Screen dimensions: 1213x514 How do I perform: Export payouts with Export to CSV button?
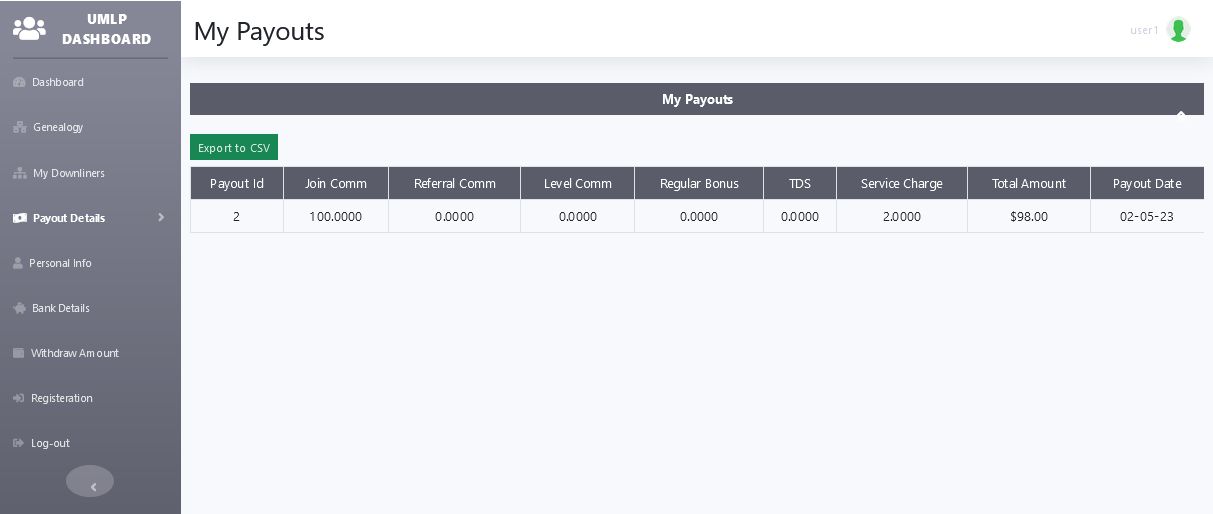point(234,147)
